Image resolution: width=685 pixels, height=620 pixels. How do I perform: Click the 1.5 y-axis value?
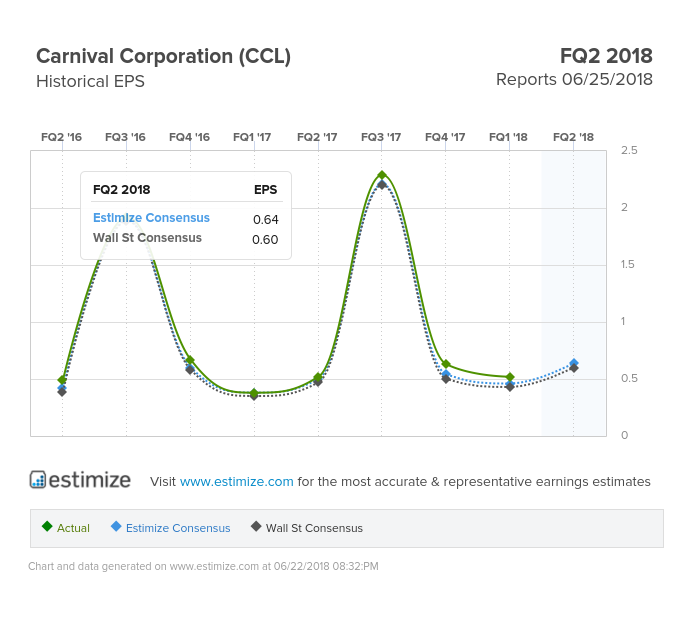click(628, 264)
